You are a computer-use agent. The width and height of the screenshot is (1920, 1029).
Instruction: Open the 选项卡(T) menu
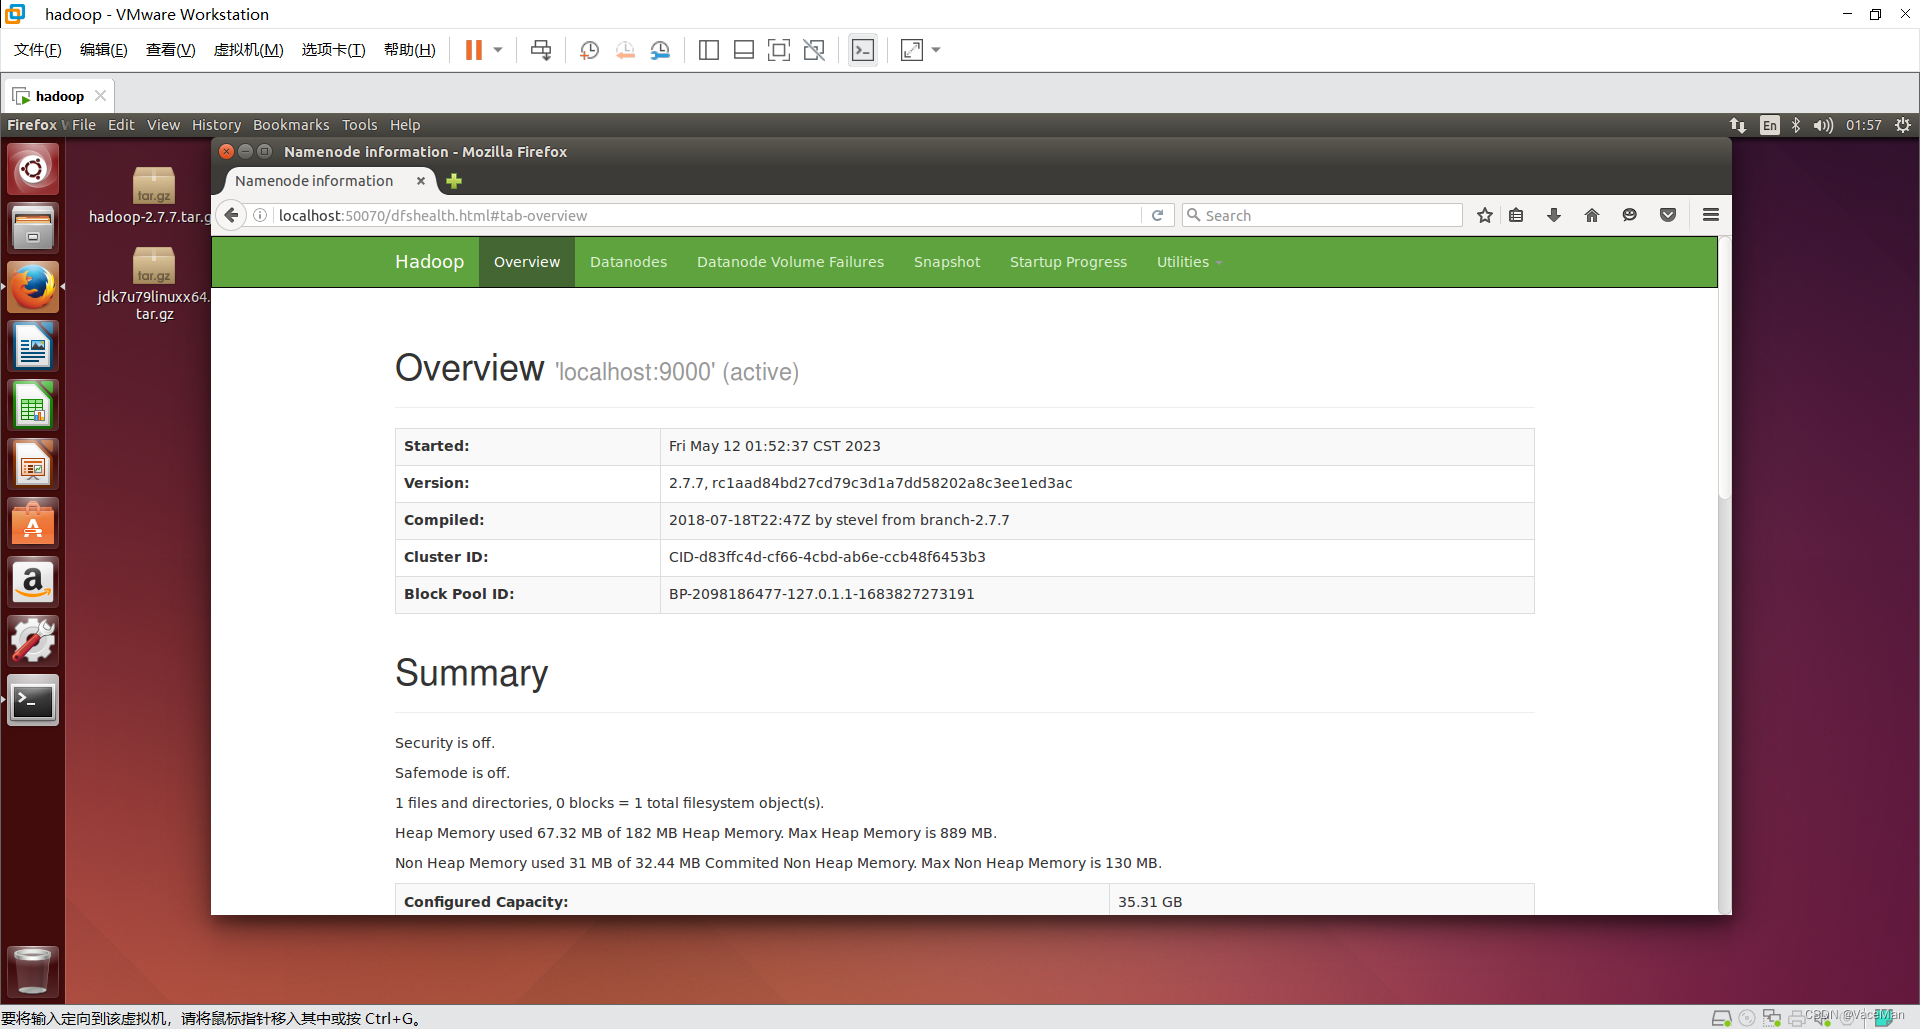point(334,50)
